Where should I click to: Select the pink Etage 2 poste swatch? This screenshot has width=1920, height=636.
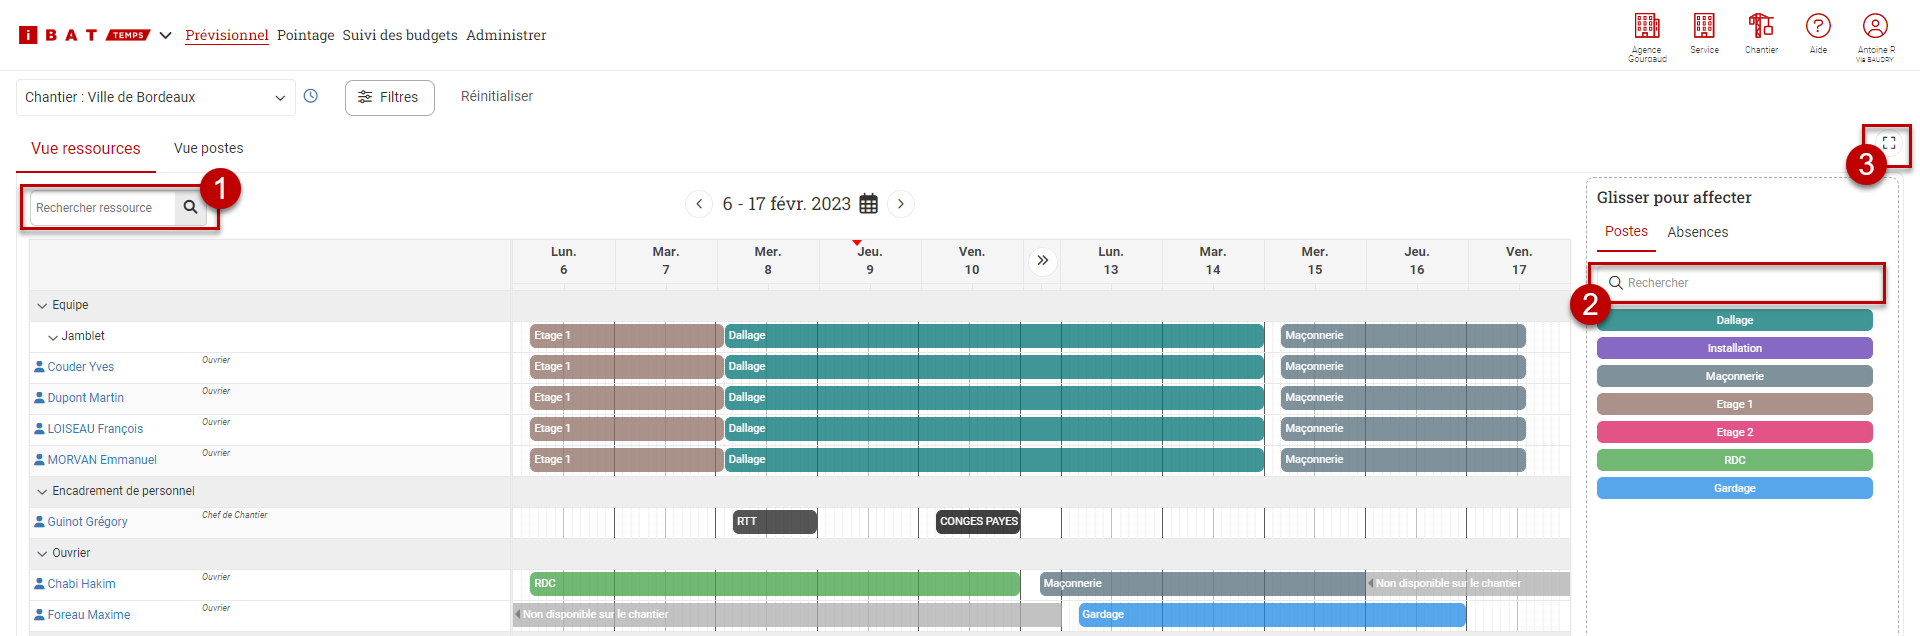point(1734,432)
